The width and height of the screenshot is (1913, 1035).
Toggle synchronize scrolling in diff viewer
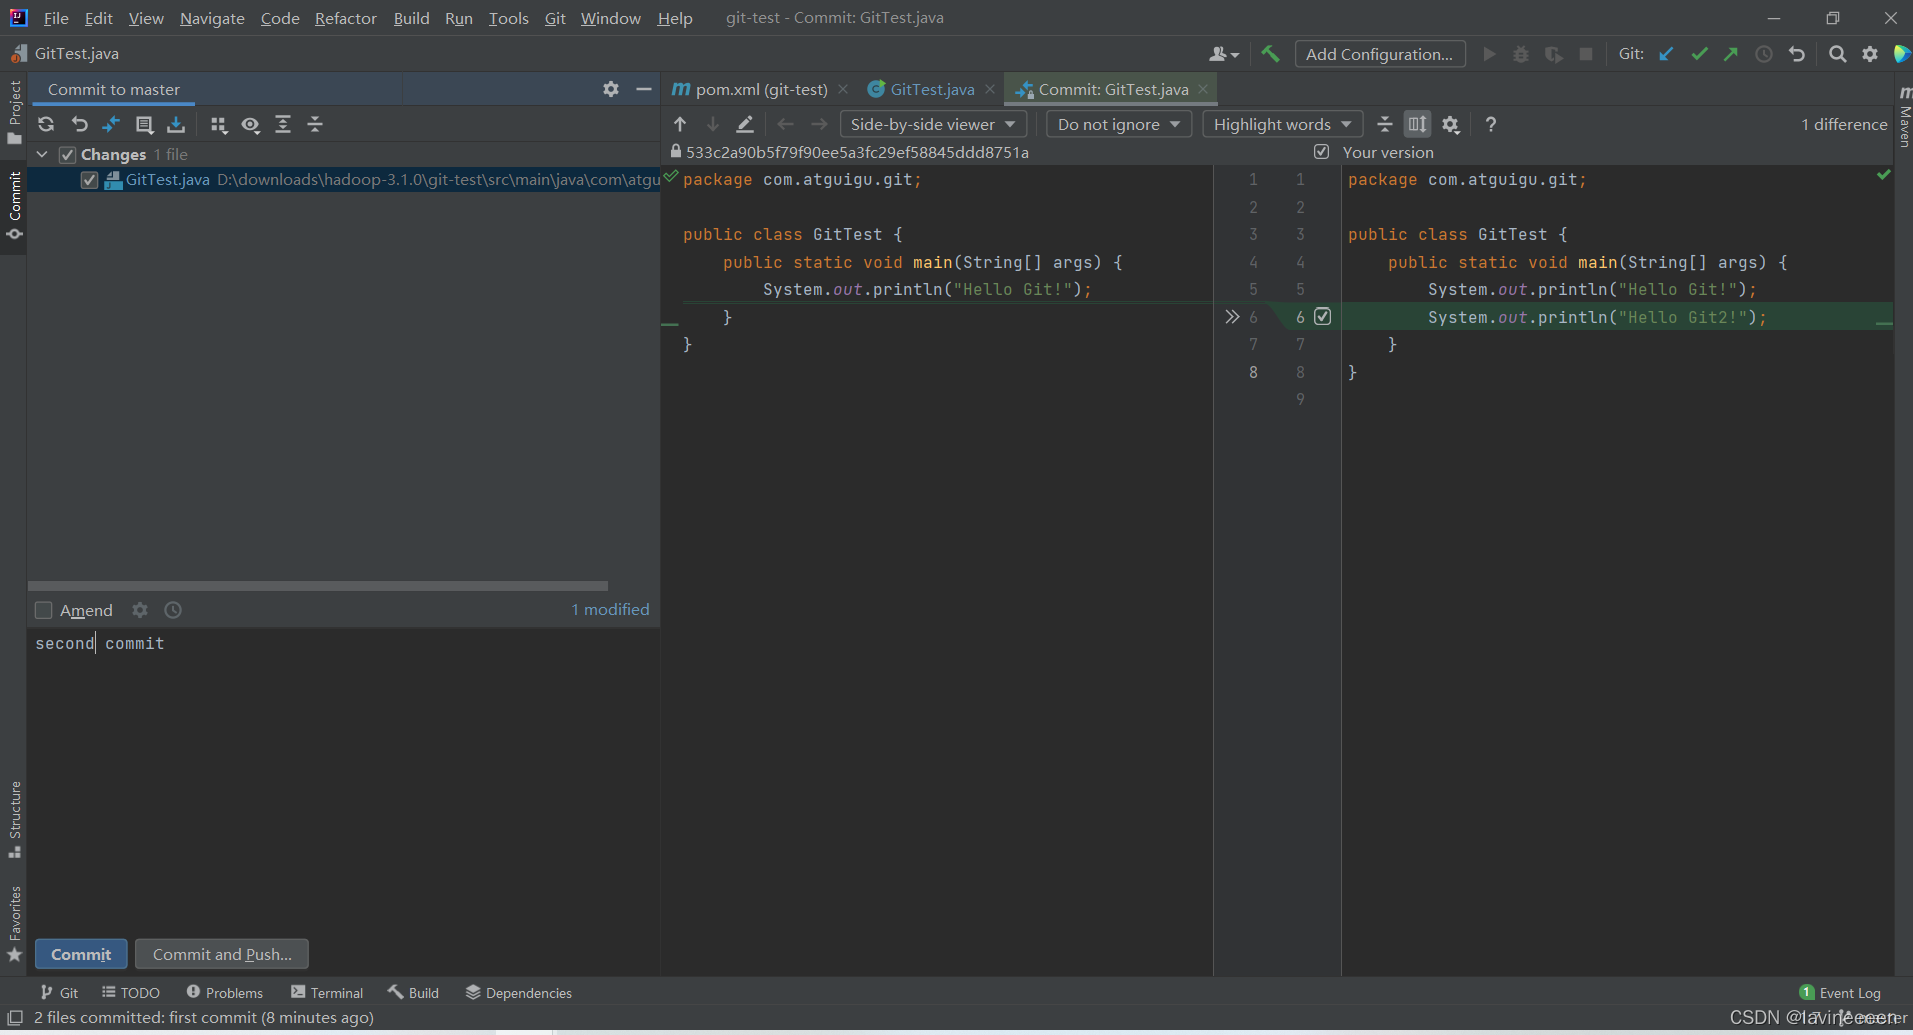click(x=1418, y=124)
